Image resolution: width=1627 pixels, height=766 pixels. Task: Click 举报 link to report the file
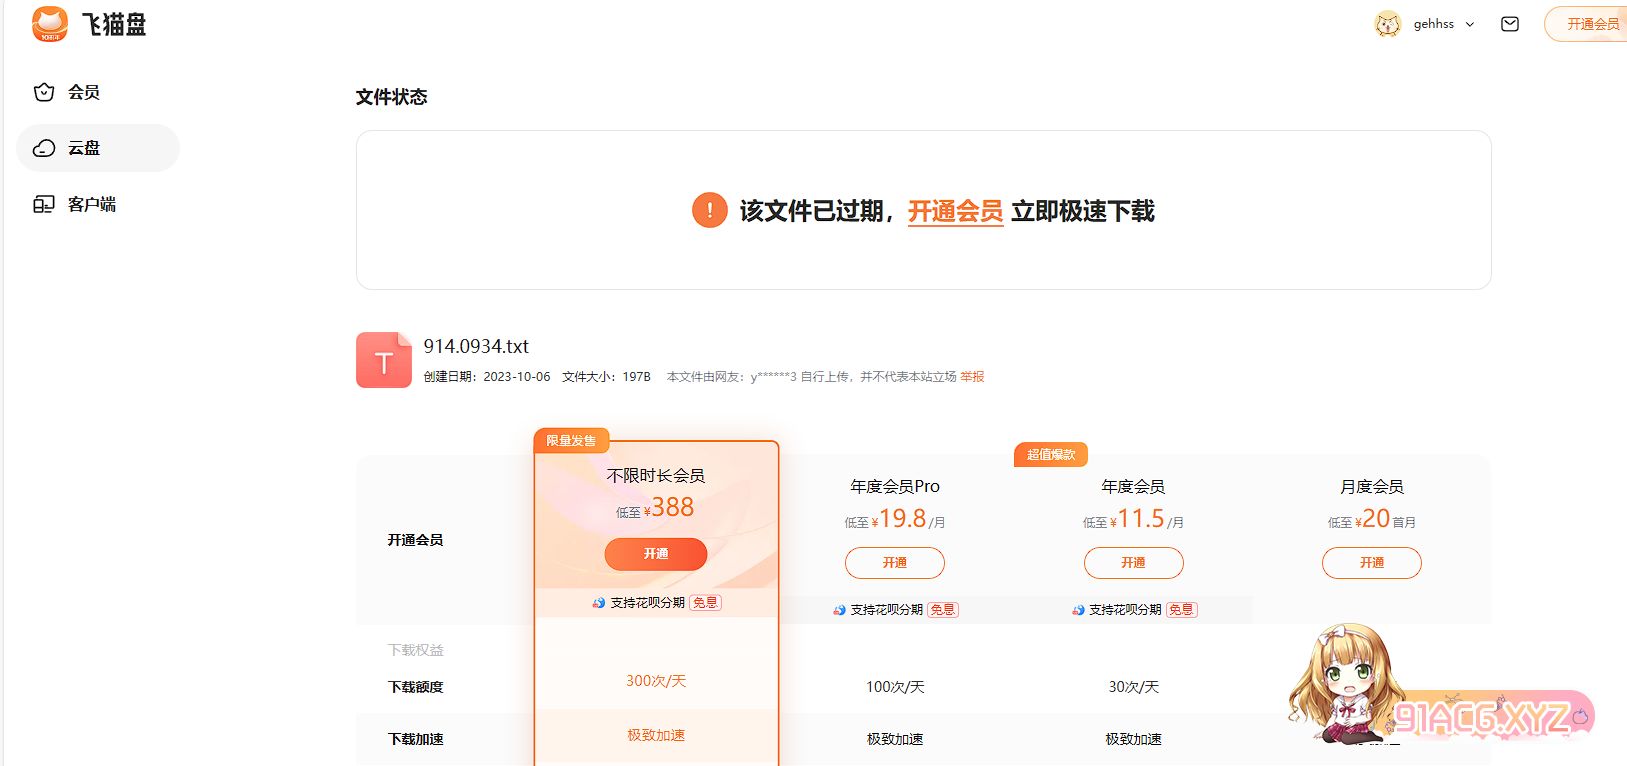click(x=972, y=377)
